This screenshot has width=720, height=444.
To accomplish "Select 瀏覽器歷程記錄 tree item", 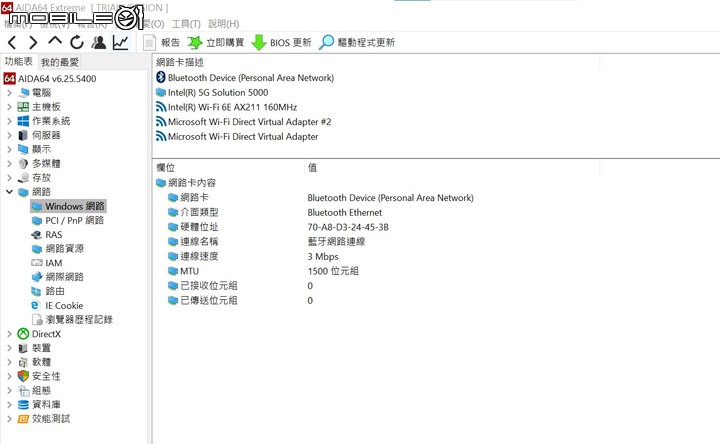I will tap(73, 320).
